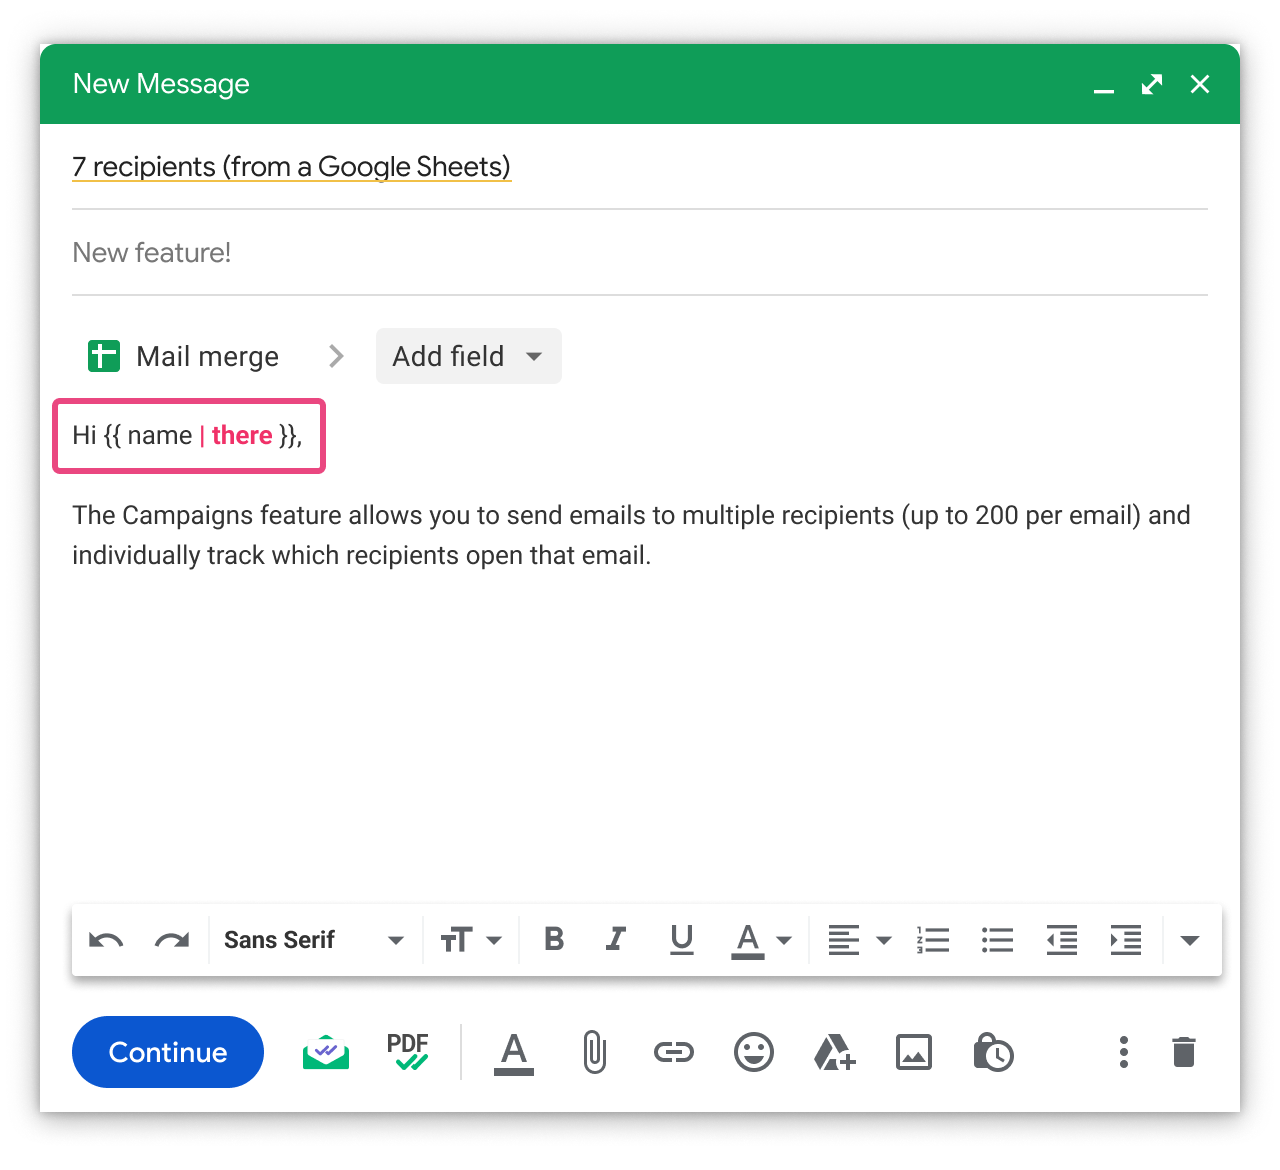Open the Add field dropdown
This screenshot has height=1170, width=1280.
468,356
